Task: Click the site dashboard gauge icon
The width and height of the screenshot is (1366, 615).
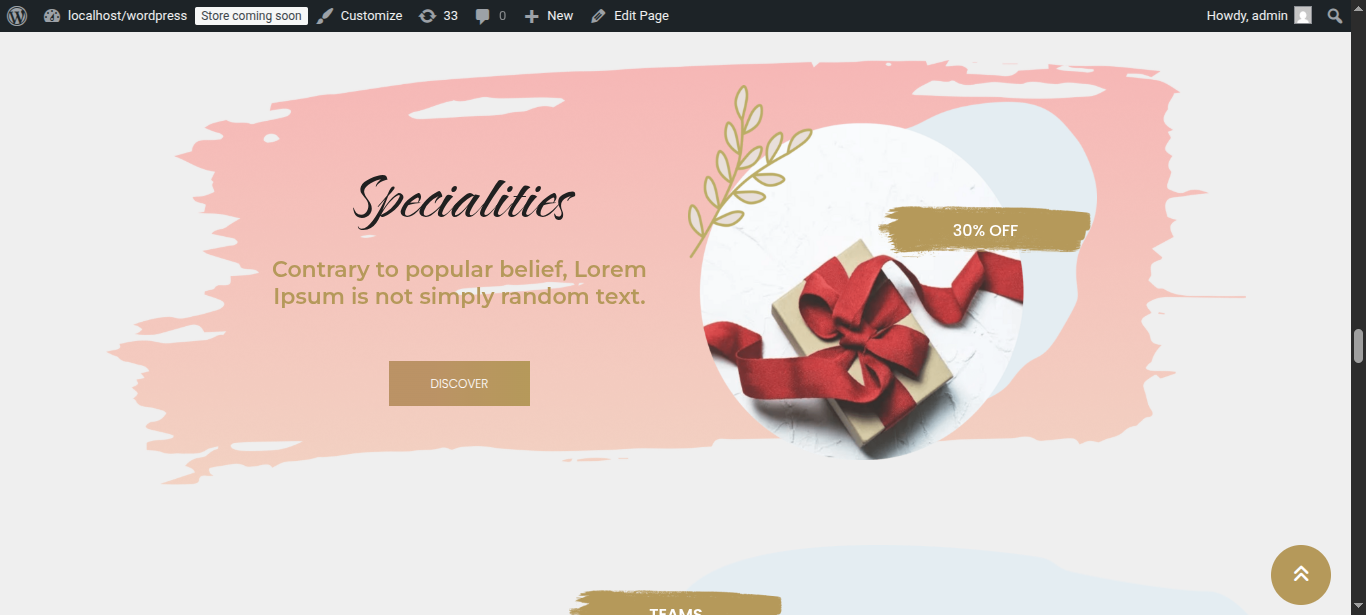Action: point(52,16)
